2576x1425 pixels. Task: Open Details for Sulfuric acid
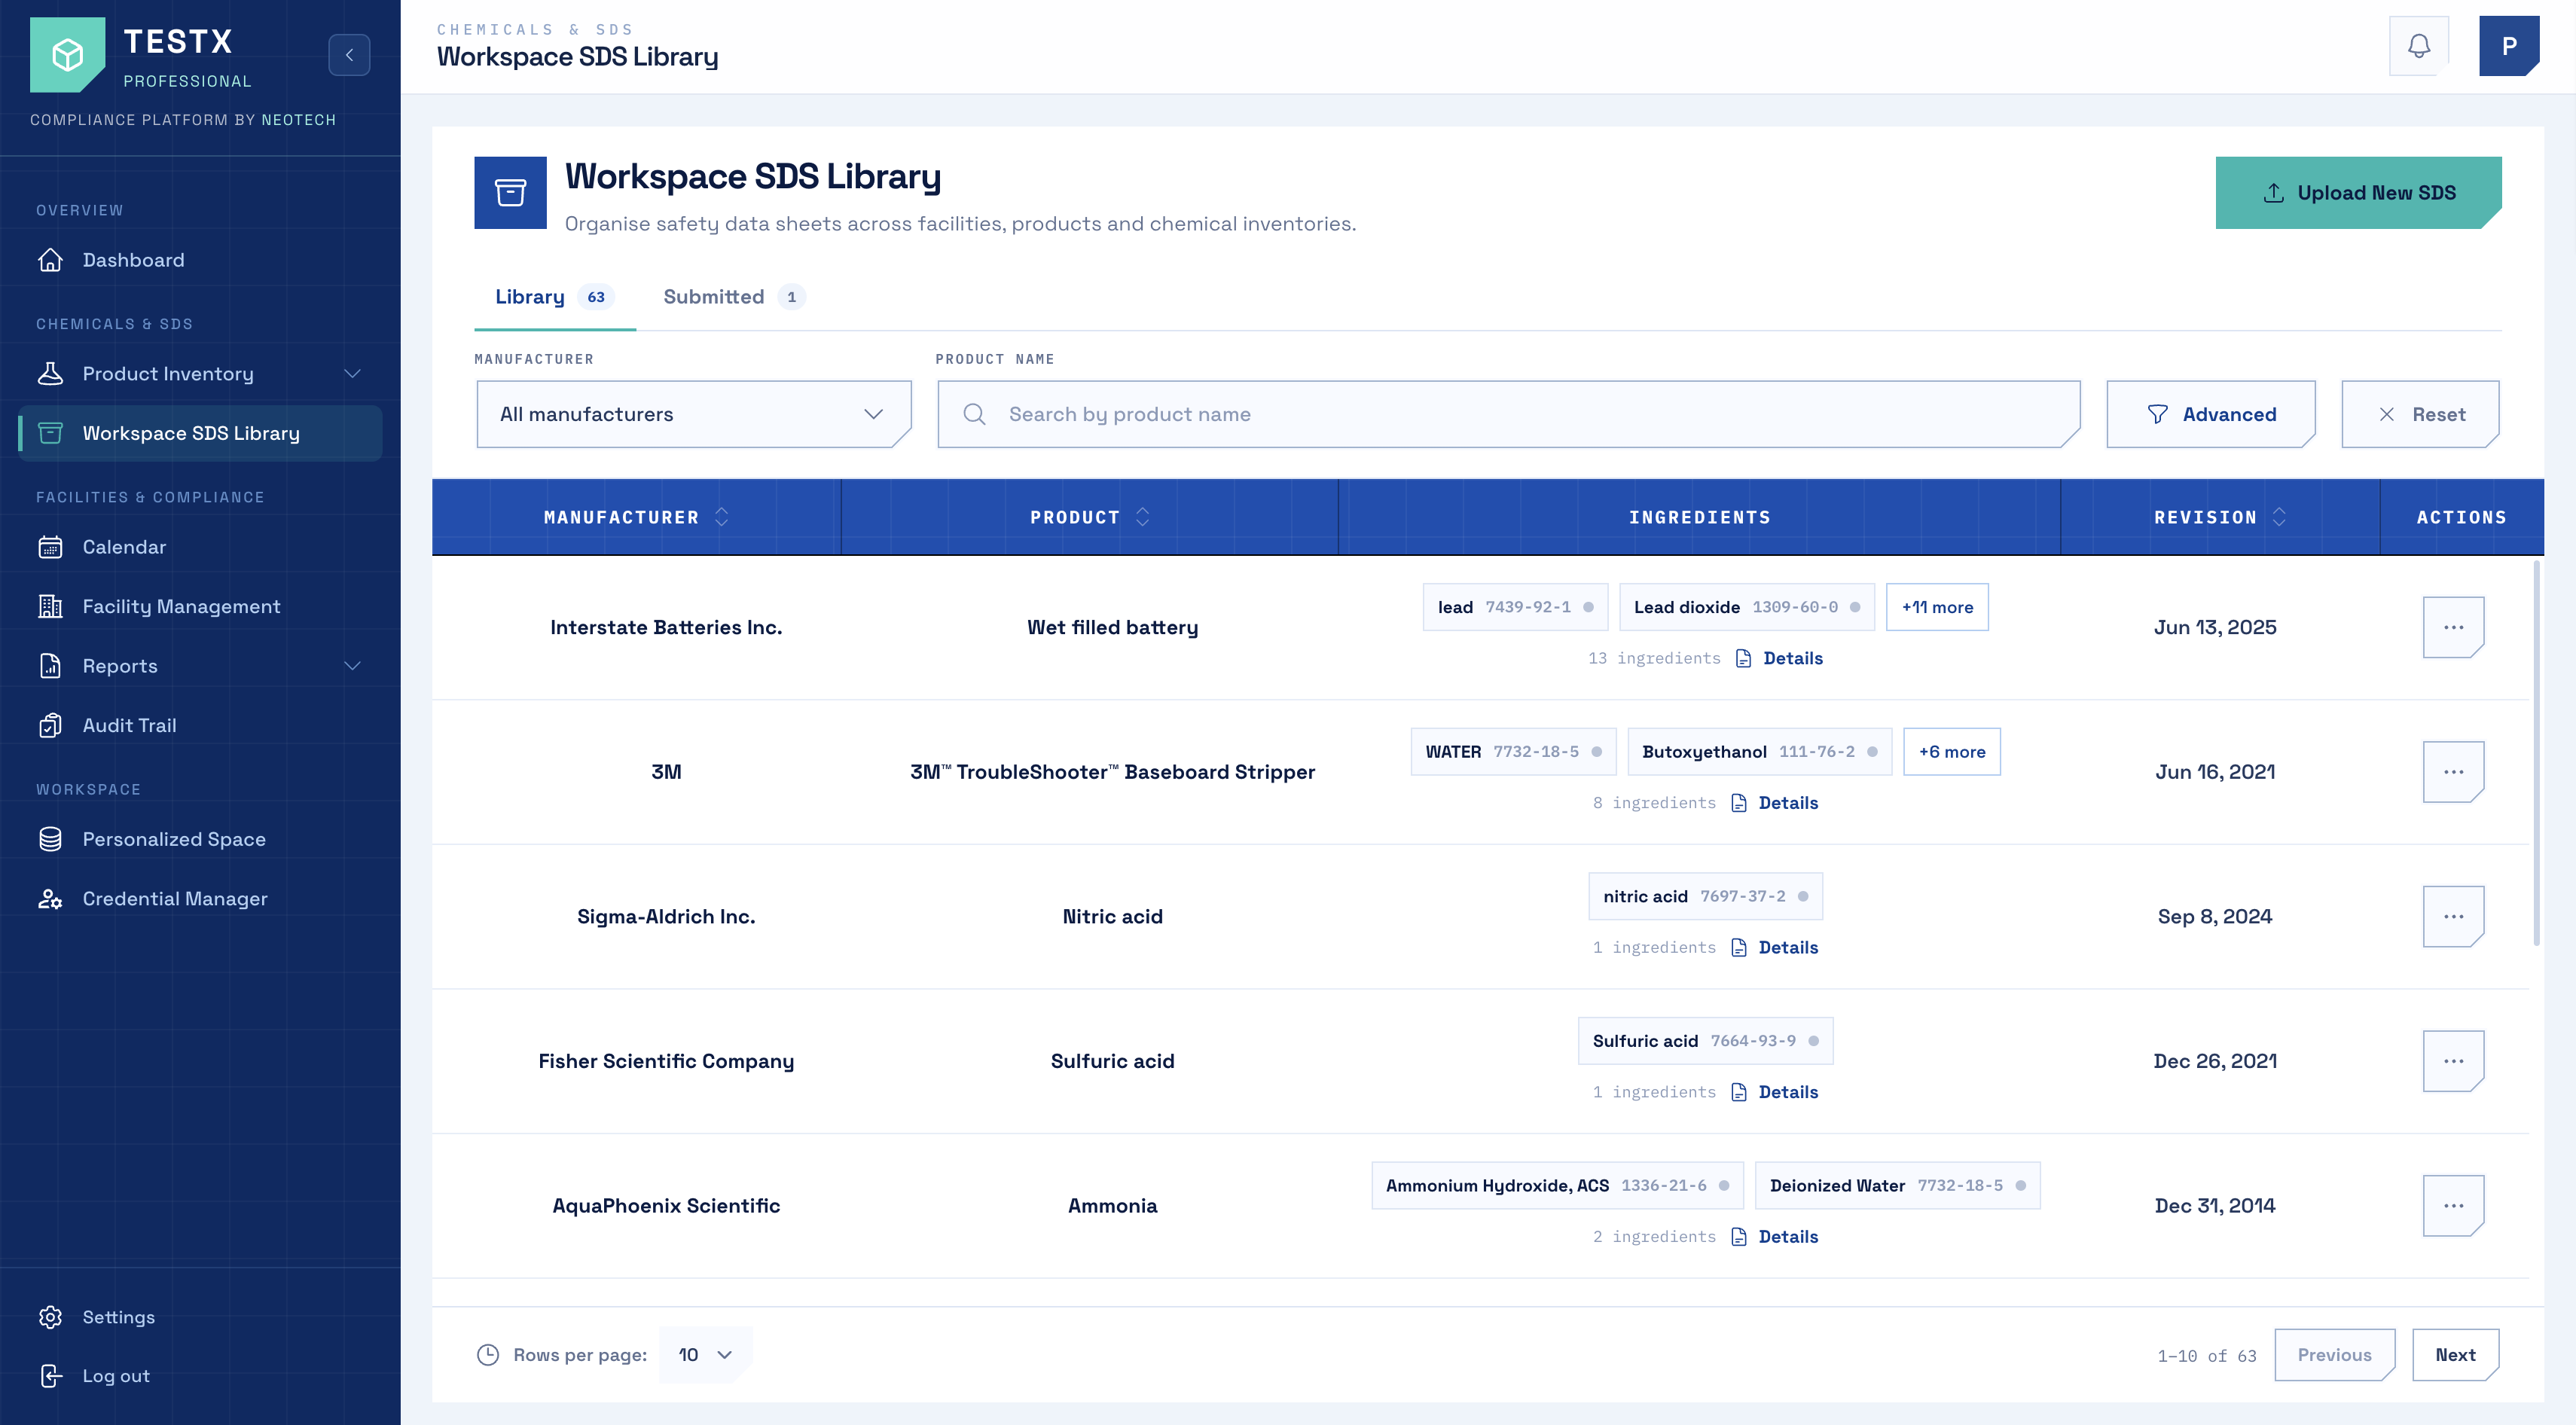[x=1775, y=1092]
